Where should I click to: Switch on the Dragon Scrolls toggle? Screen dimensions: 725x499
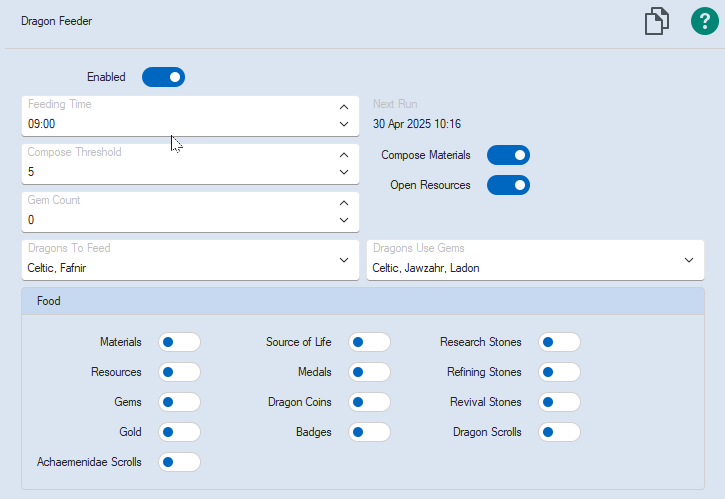559,432
